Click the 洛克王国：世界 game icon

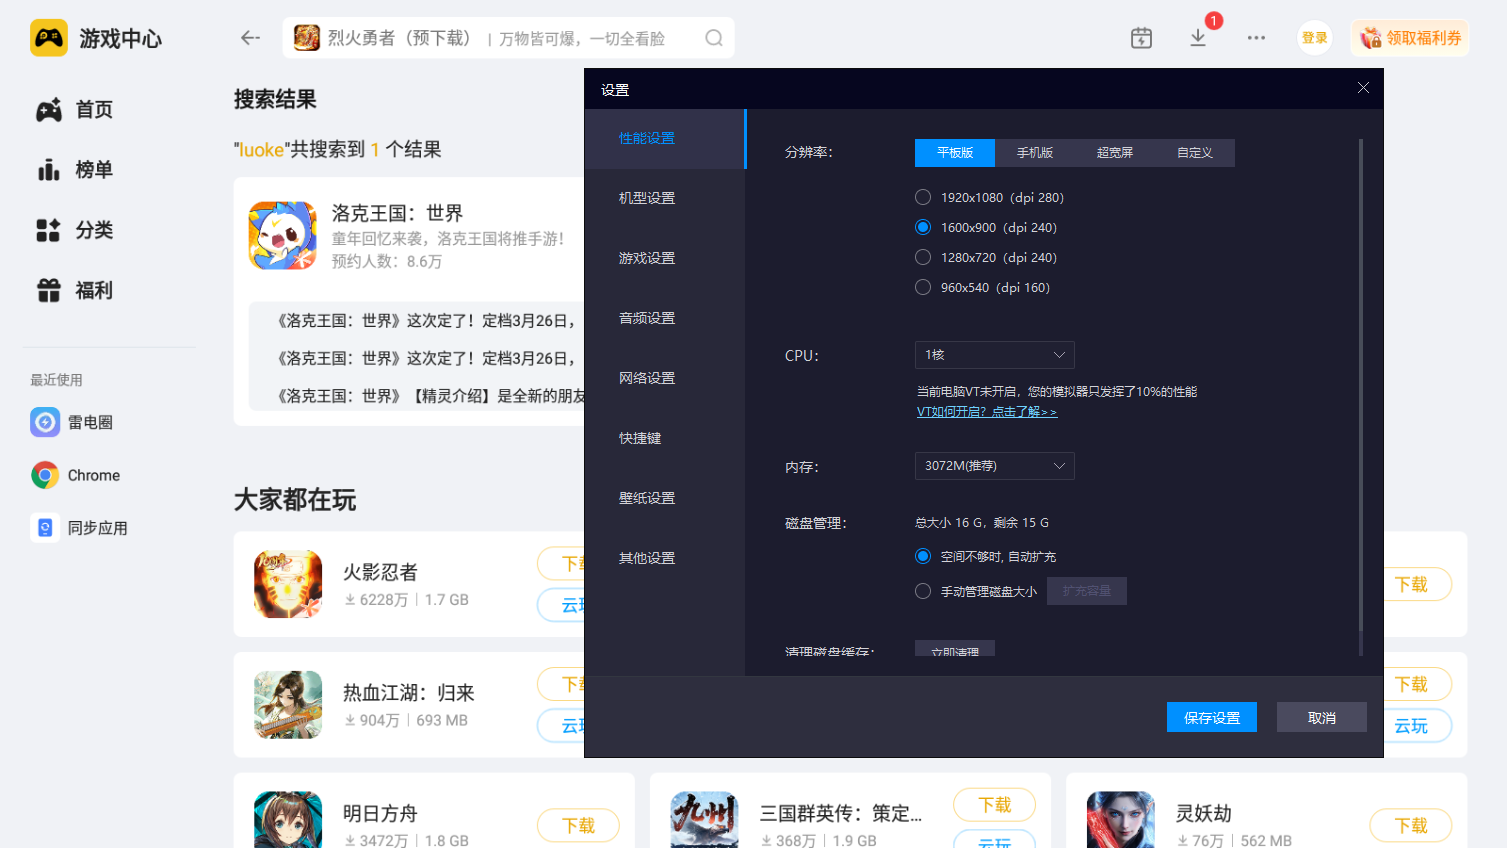[x=283, y=236]
